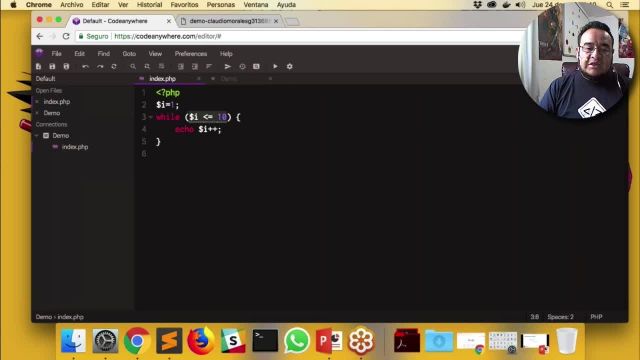Click the Find and Replace toolbar icon
This screenshot has width=640, height=360.
147,67
